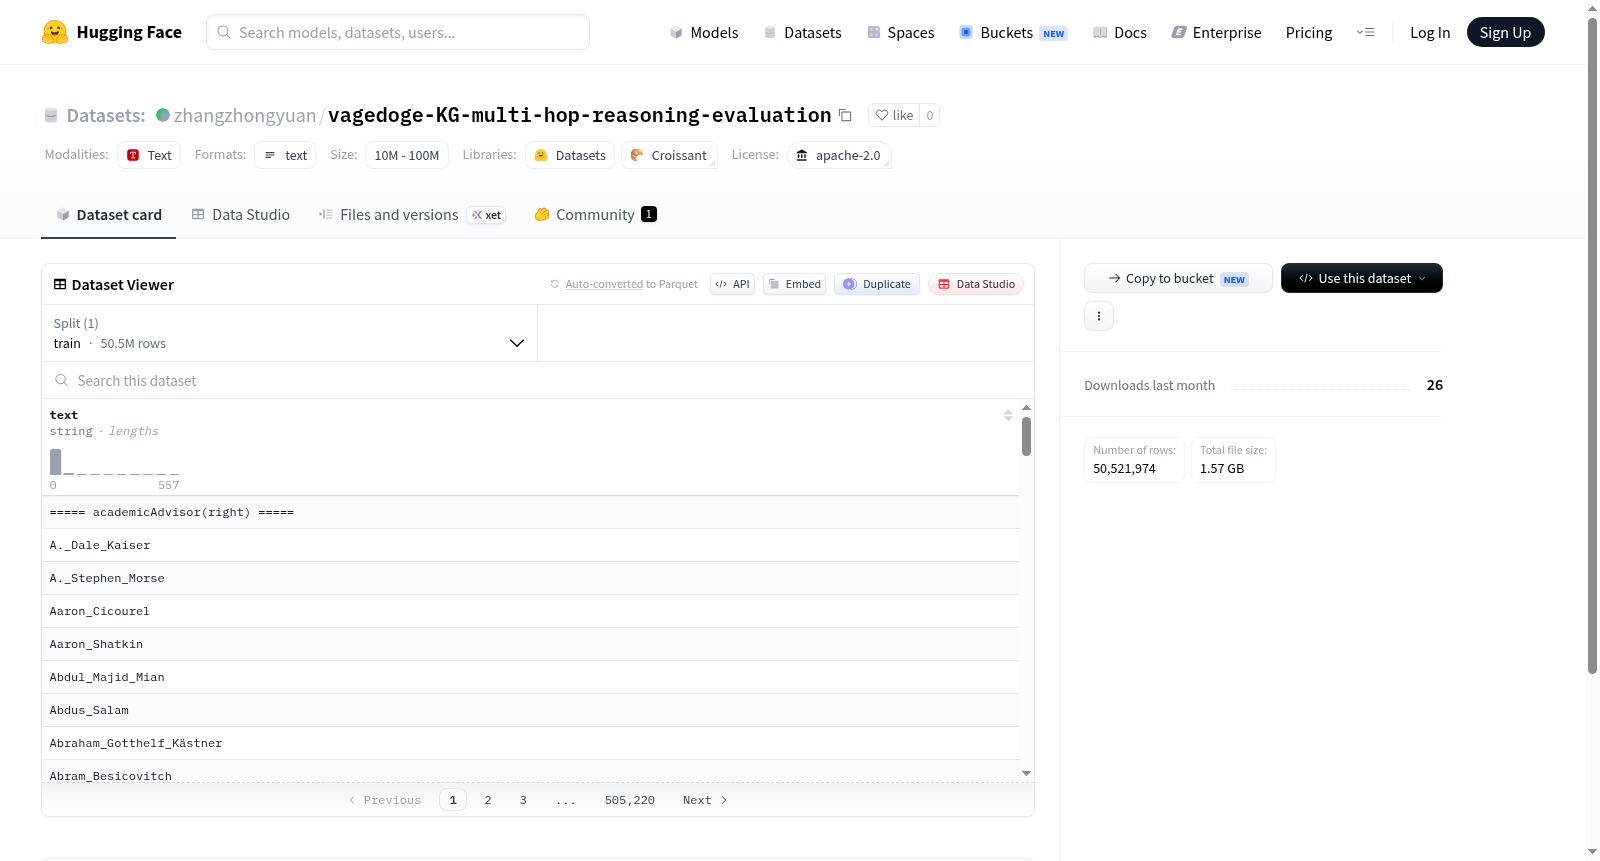The image size is (1600, 861).
Task: Click the column sort arrows icon
Action: (1008, 415)
